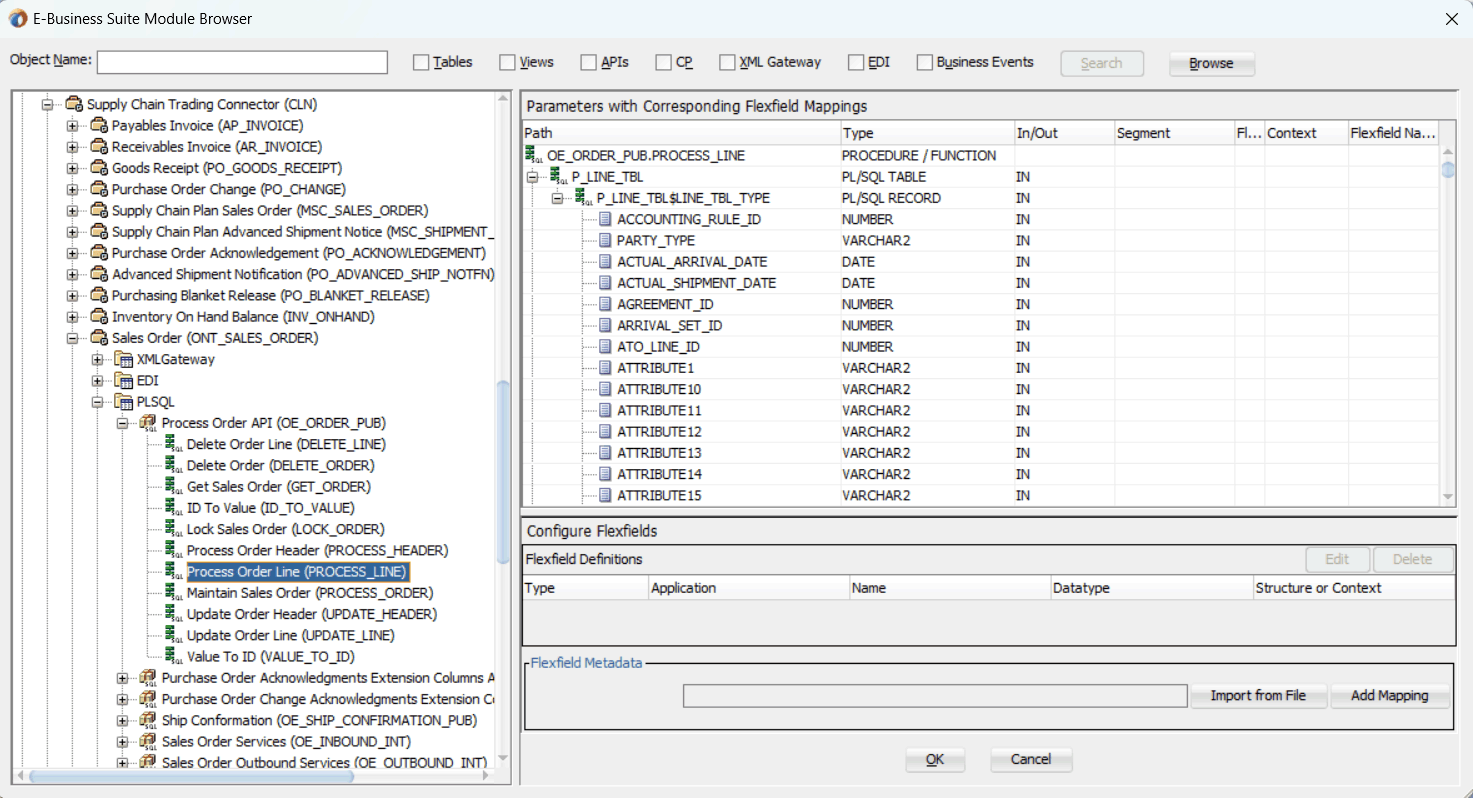Expand the EDI folder node

[98, 381]
